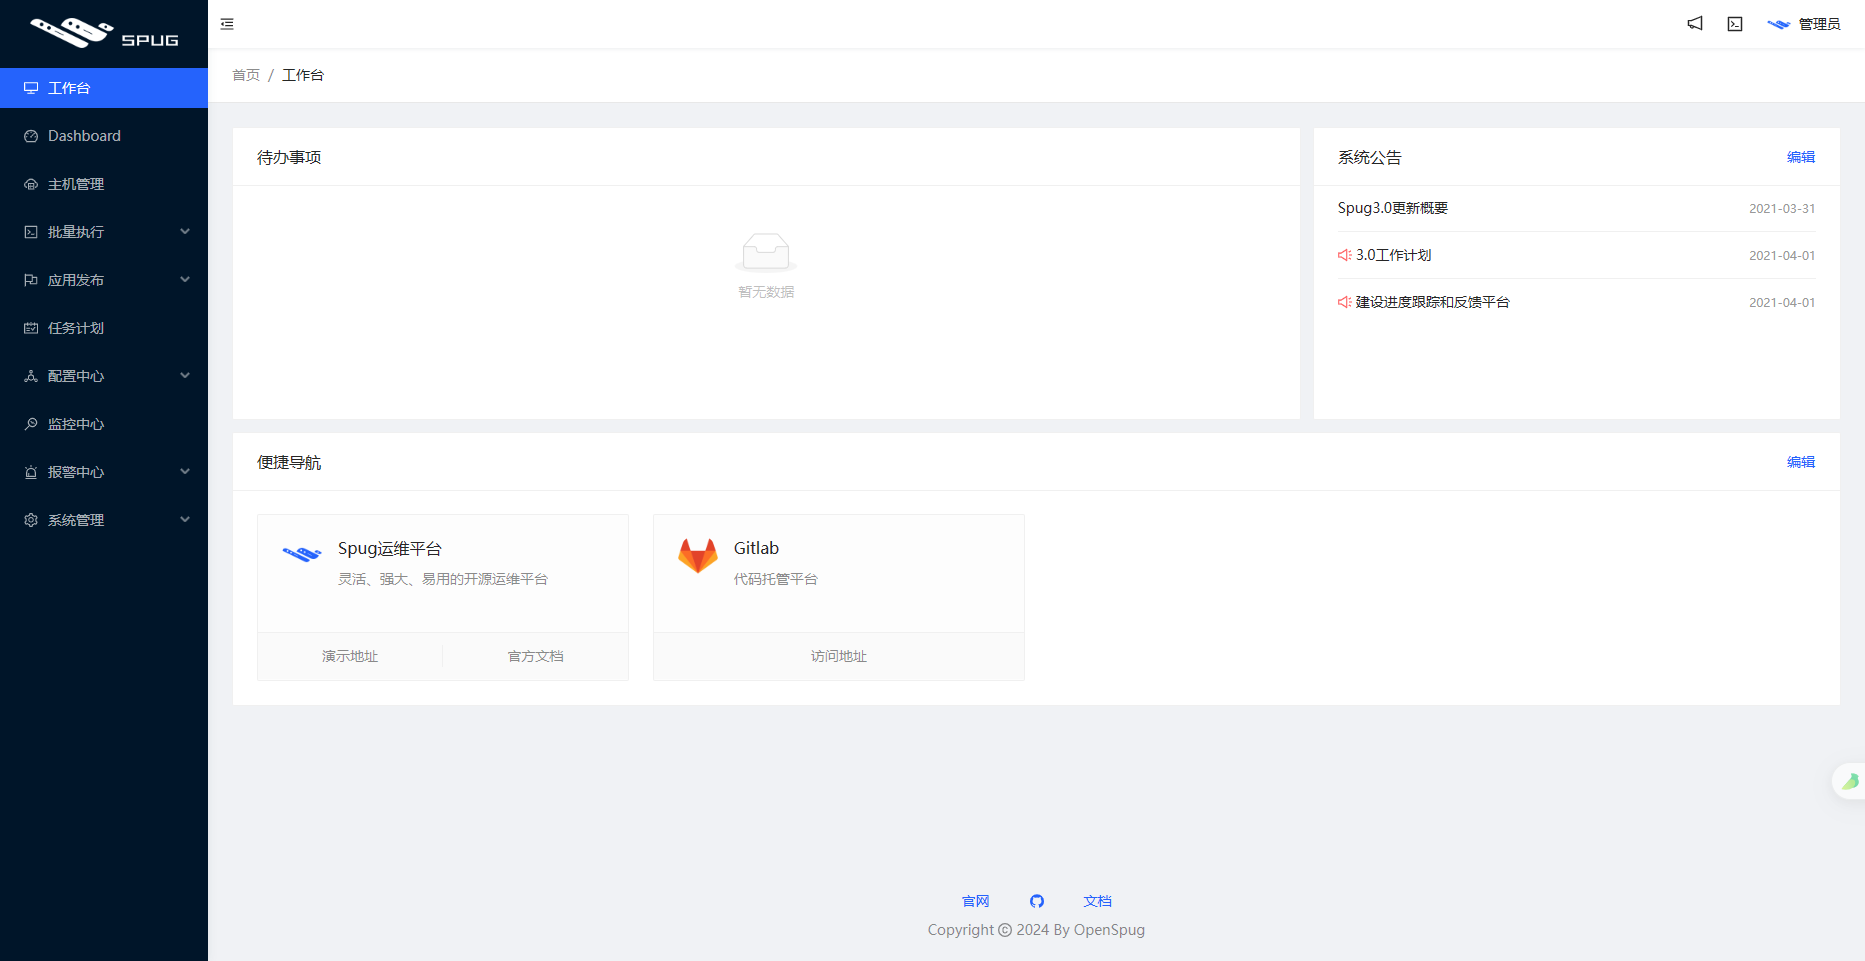Click the floating leaf widget at right edge

click(1849, 781)
